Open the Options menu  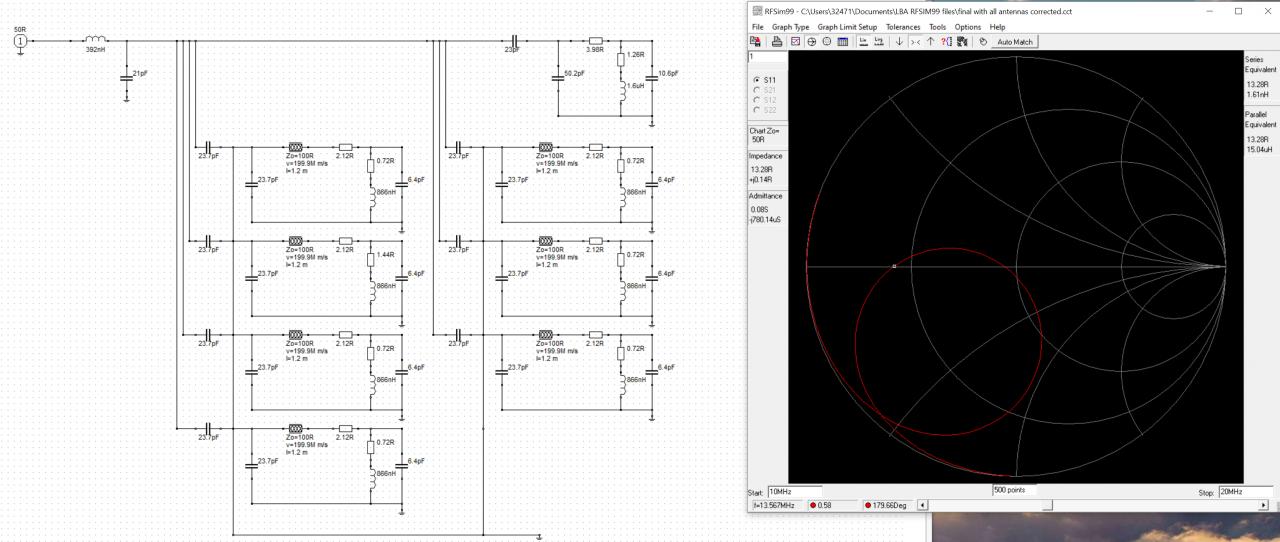[x=968, y=27]
